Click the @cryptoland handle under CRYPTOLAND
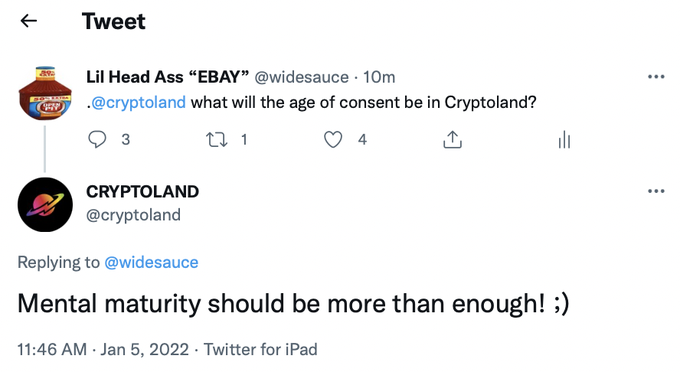The height and width of the screenshot is (372, 680). click(133, 215)
